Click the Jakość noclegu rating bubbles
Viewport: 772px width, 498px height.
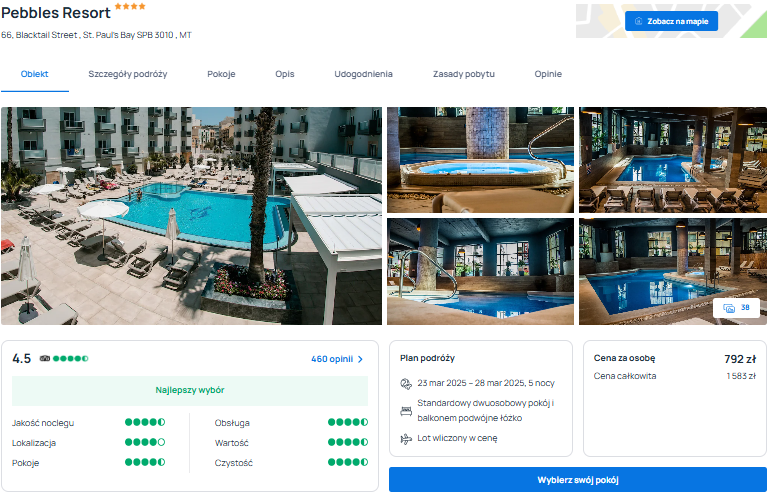[x=145, y=422]
